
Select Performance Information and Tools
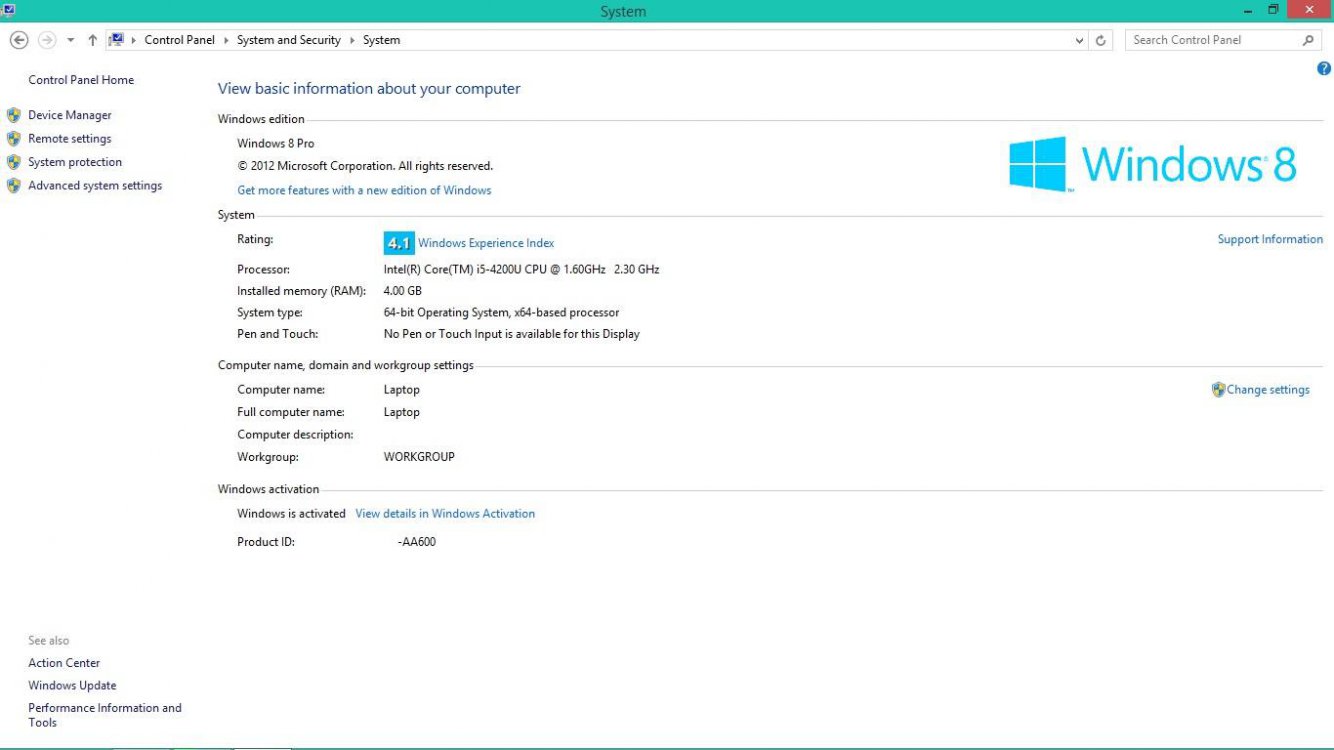coord(105,714)
